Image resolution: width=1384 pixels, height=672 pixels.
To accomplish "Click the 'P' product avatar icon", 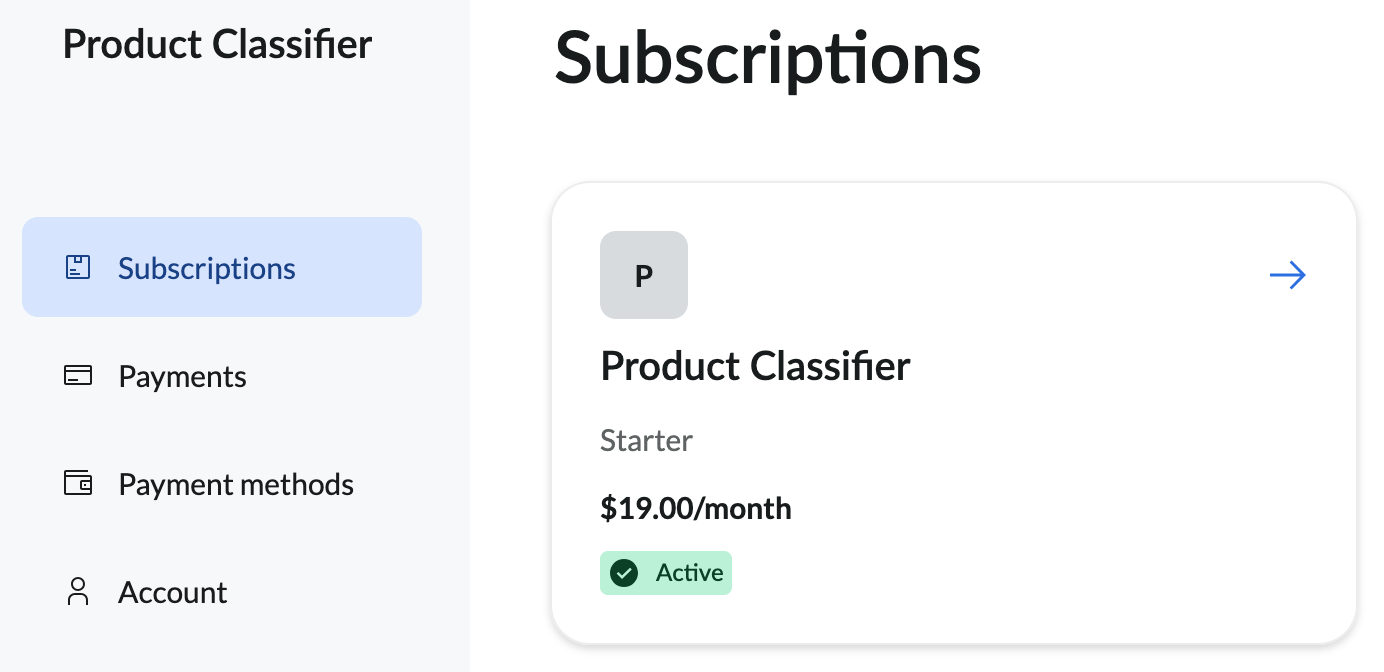I will coord(644,275).
